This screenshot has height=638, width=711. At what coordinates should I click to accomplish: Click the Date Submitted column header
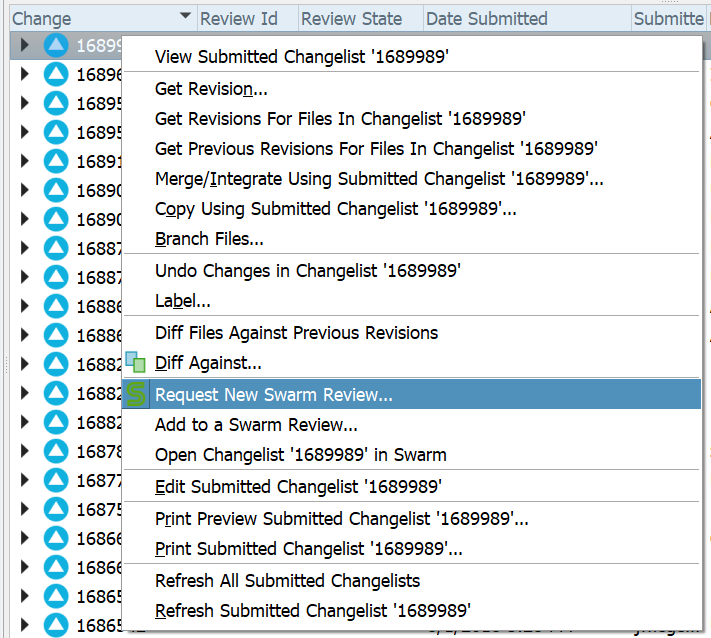point(486,18)
